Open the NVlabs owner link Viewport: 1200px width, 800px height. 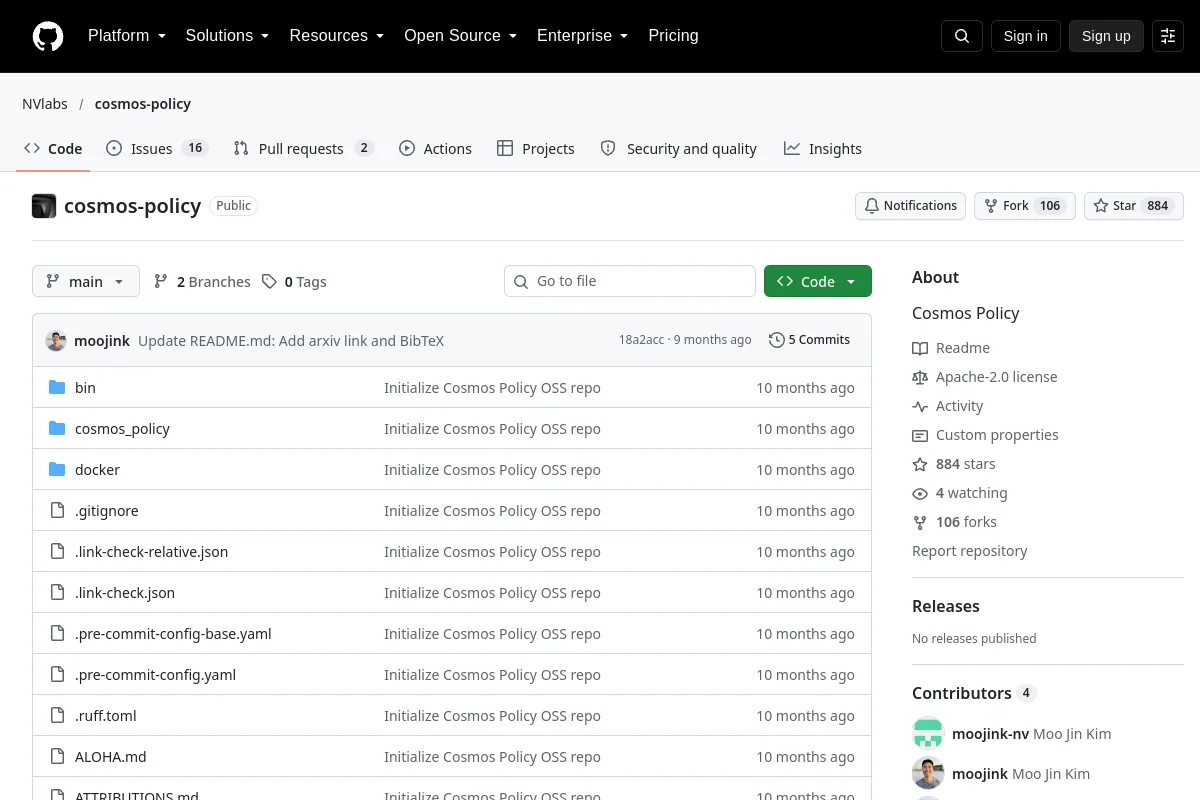tap(45, 104)
